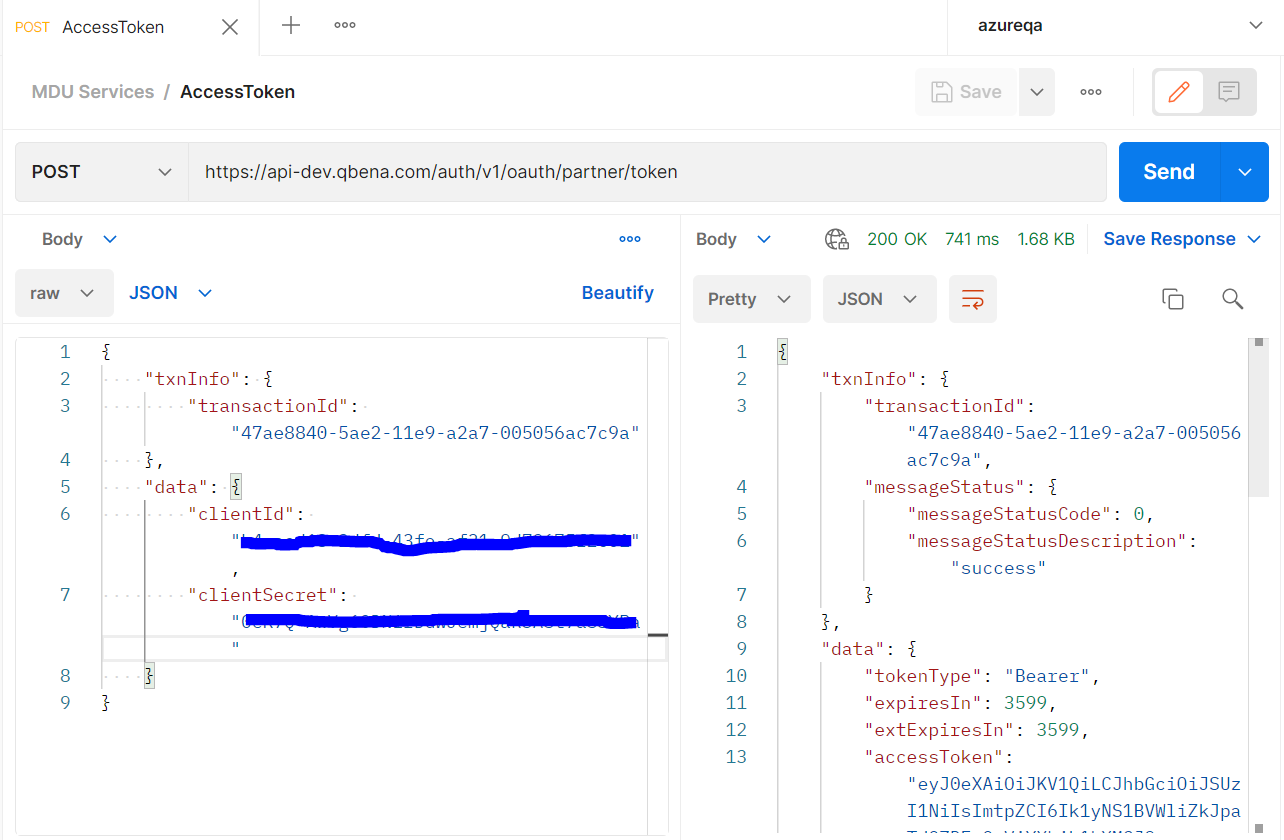Open tab options ellipsis next to plus
The width and height of the screenshot is (1284, 840).
point(345,26)
